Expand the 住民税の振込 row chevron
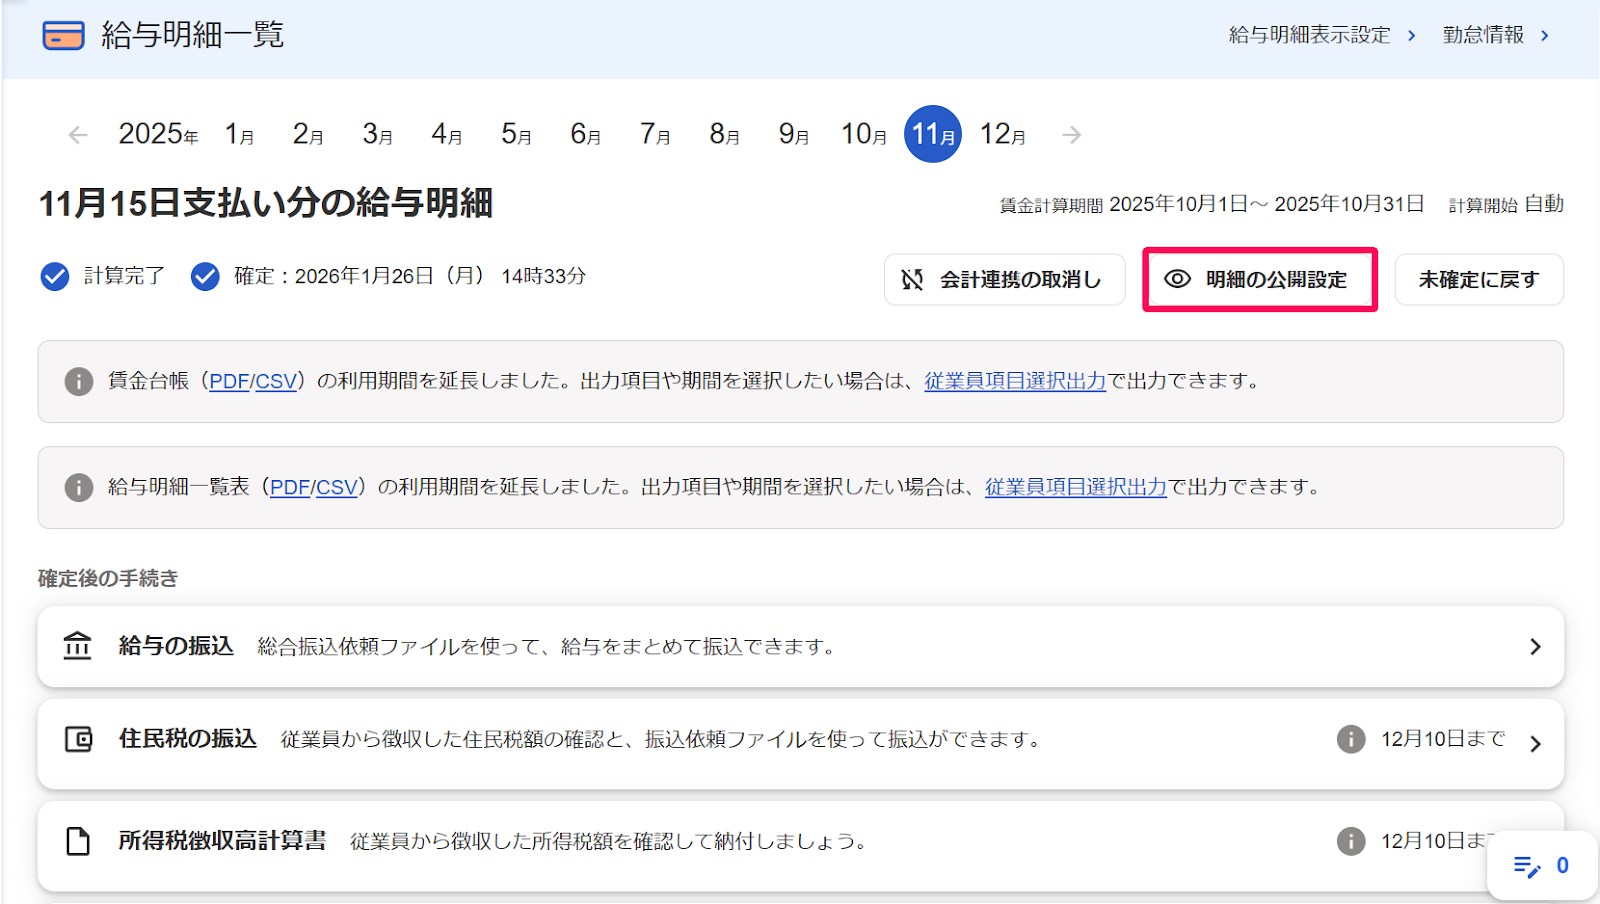Image resolution: width=1600 pixels, height=904 pixels. point(1535,743)
